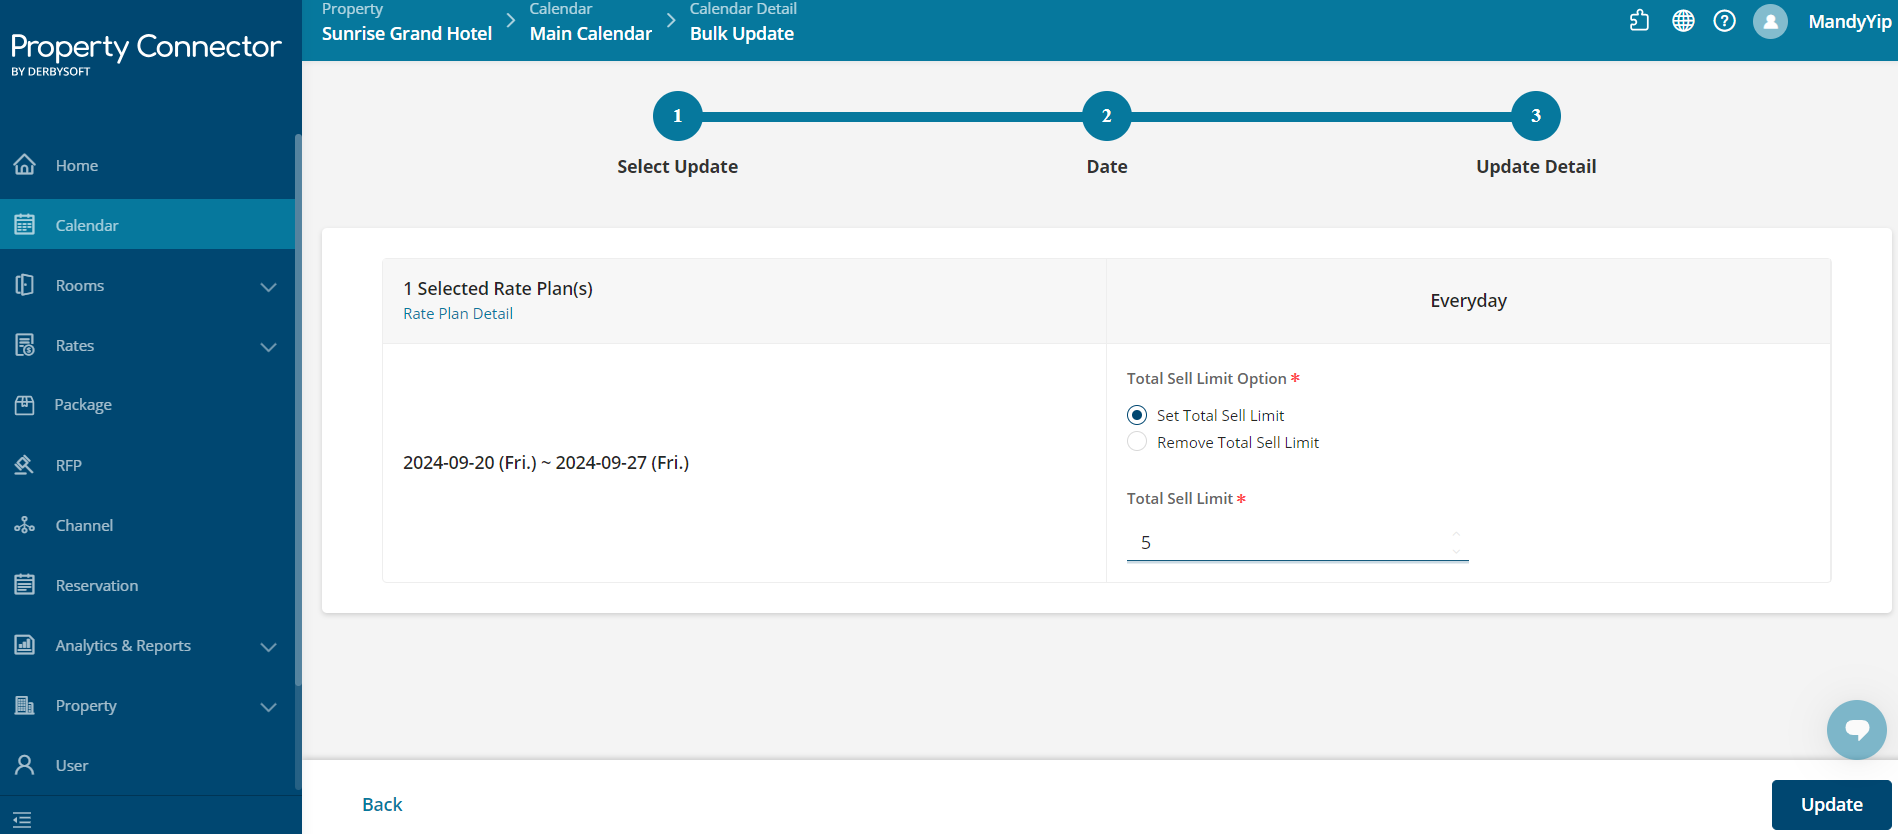Screen dimensions: 1898x834
Task: Expand the Rates submenu chevron
Action: click(268, 347)
